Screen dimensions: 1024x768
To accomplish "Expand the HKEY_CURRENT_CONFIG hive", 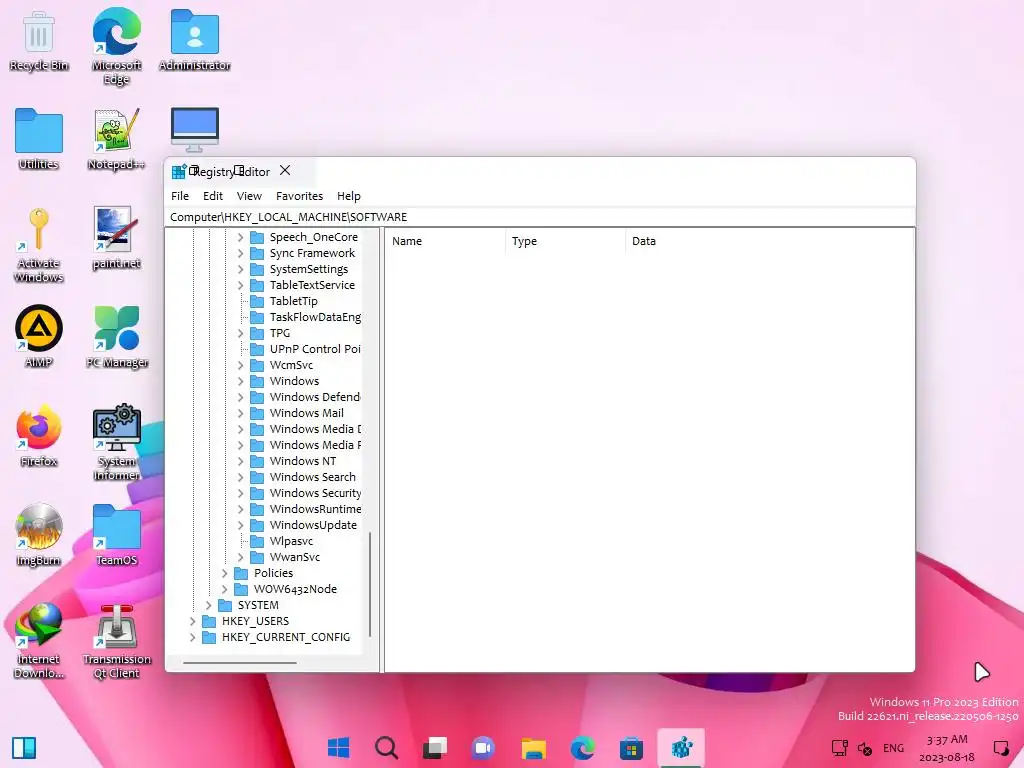I will 192,637.
